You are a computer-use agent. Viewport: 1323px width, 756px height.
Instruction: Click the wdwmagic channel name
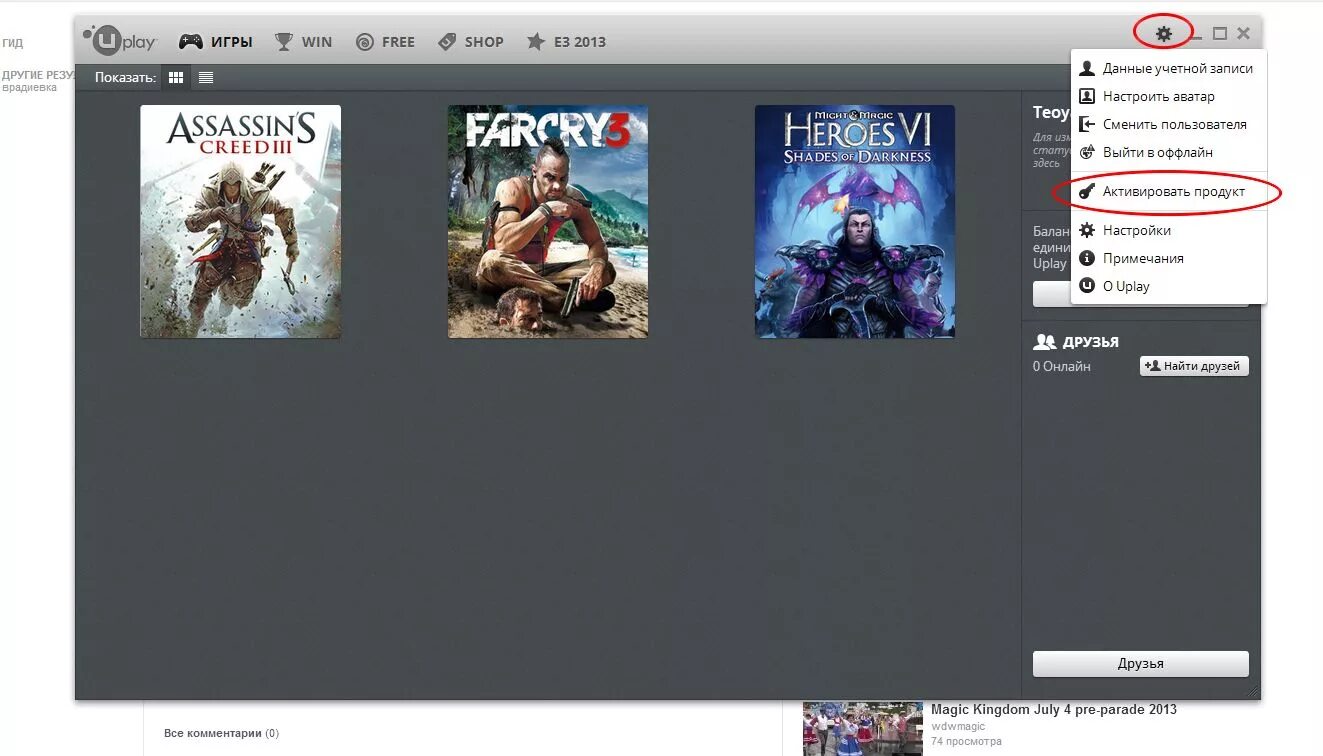[x=958, y=727]
